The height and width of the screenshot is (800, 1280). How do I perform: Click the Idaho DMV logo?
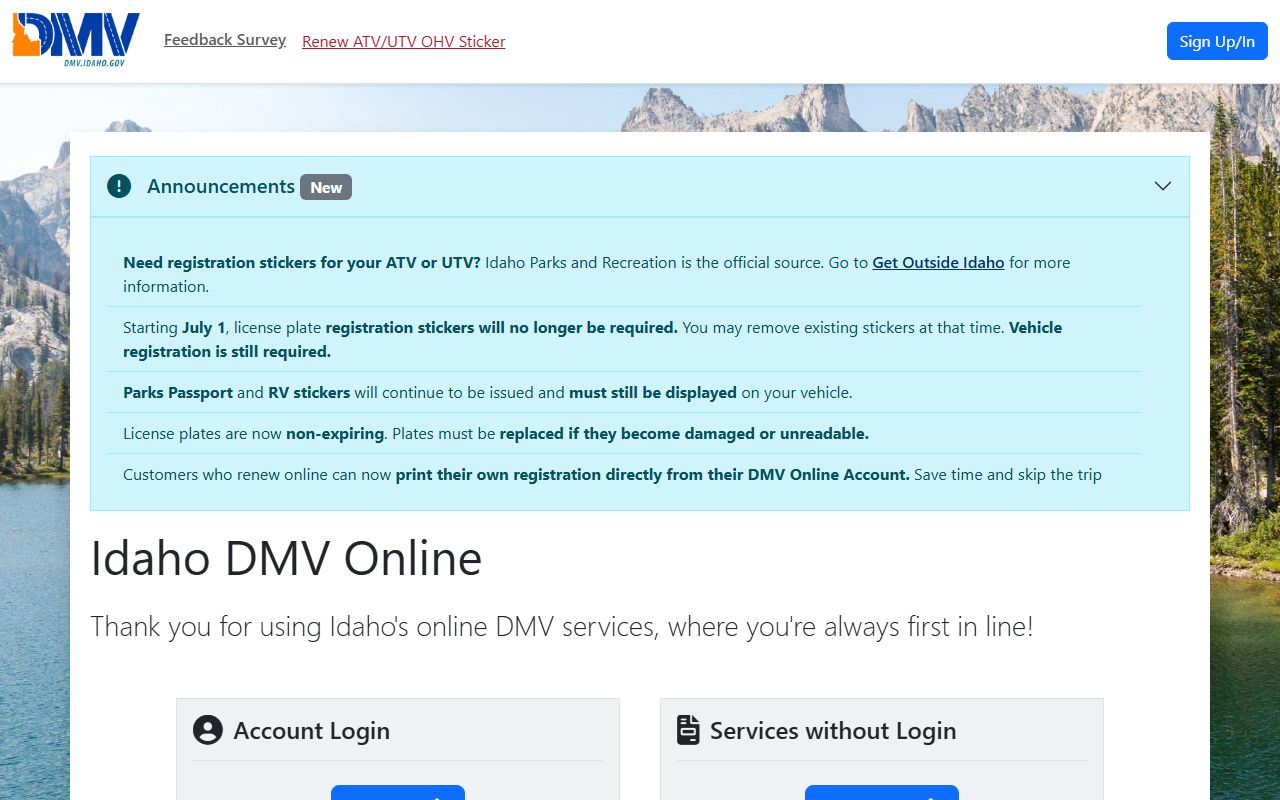coord(76,40)
